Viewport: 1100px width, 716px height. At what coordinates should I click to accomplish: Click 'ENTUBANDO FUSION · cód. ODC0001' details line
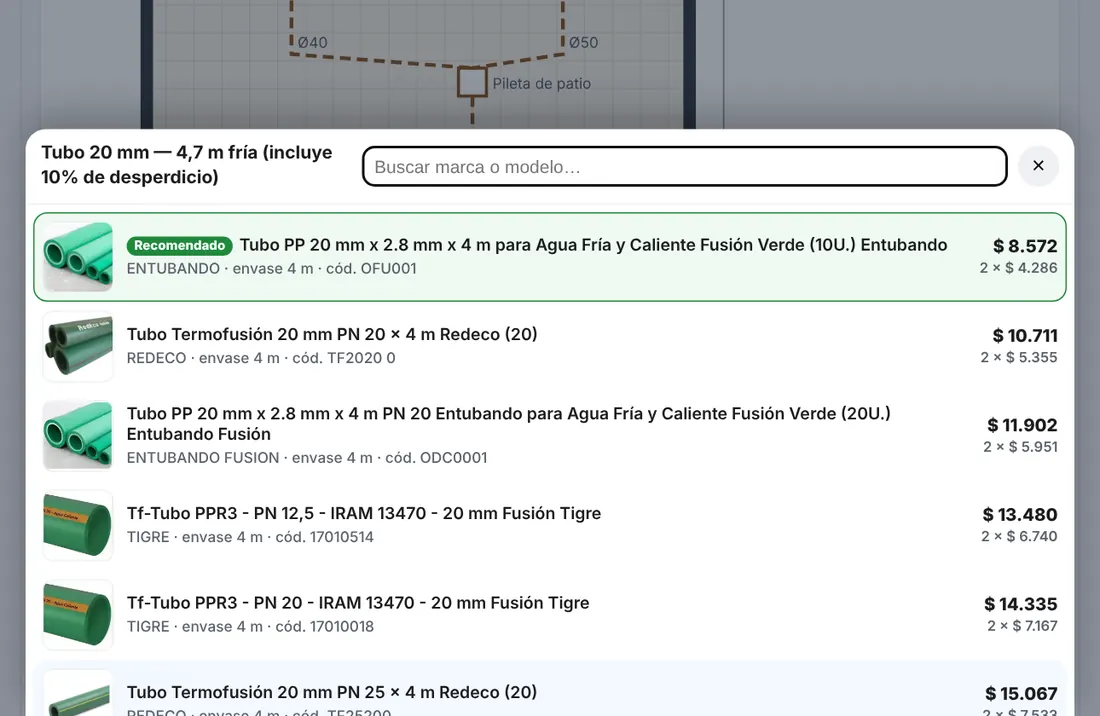click(307, 458)
